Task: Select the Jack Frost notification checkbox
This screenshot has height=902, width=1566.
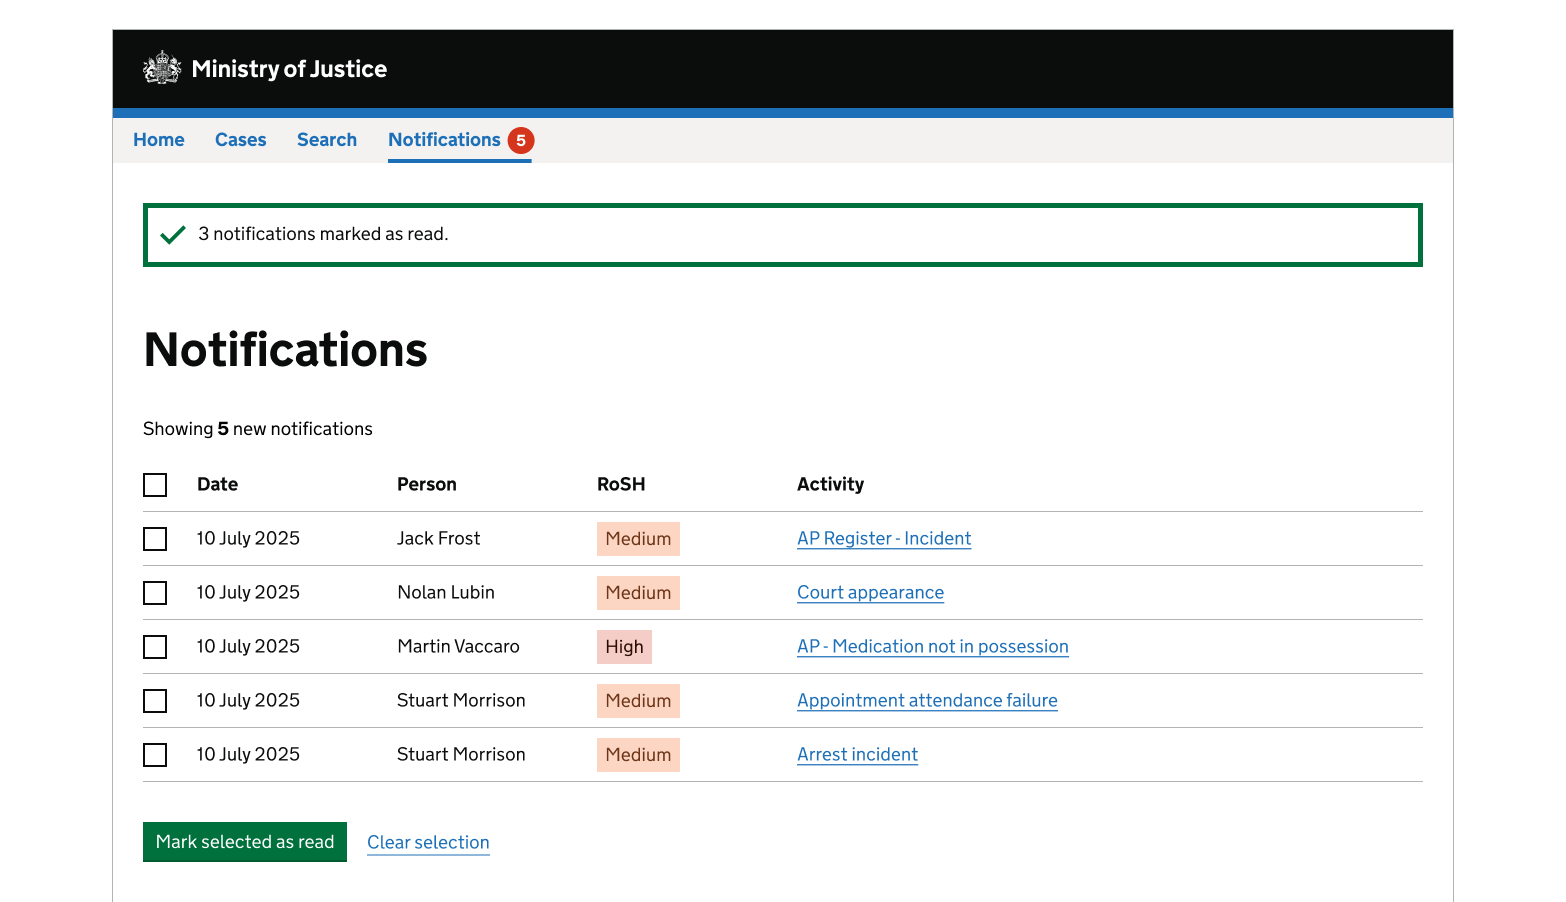Action: pos(155,539)
